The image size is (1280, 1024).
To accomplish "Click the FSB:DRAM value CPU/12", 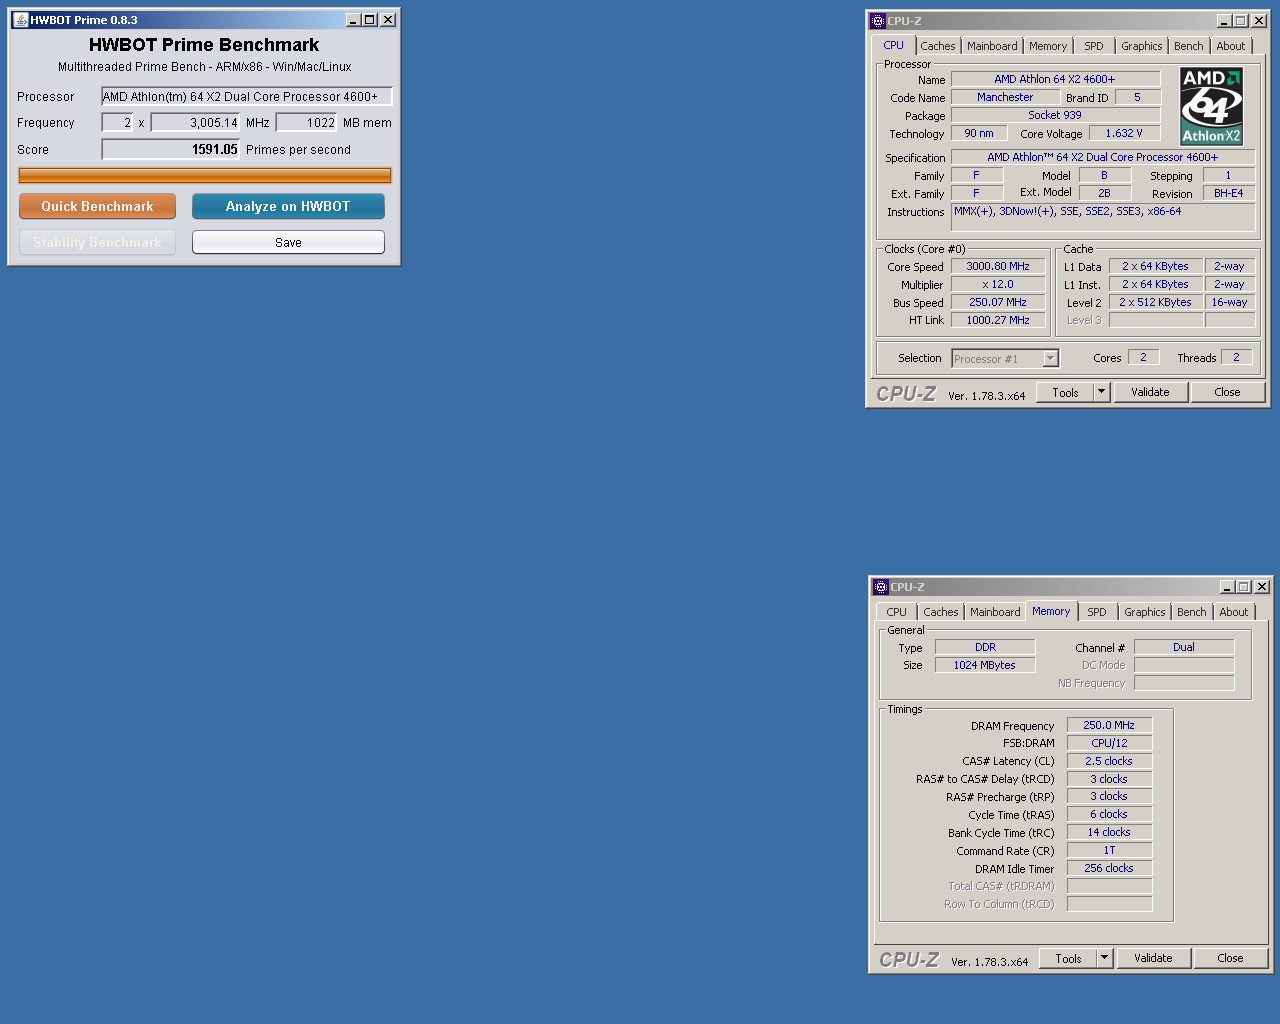I will (1109, 743).
